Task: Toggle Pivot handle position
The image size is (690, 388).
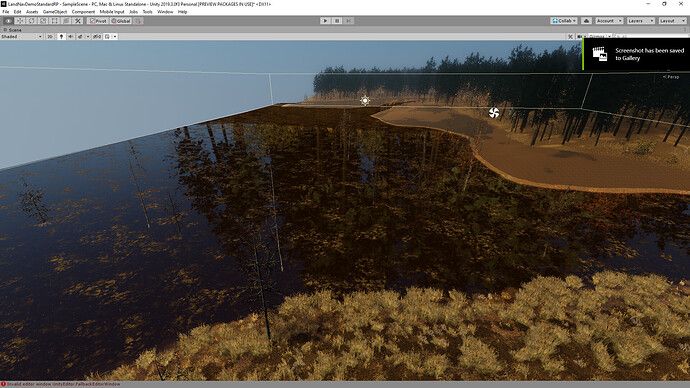Action: (98, 21)
